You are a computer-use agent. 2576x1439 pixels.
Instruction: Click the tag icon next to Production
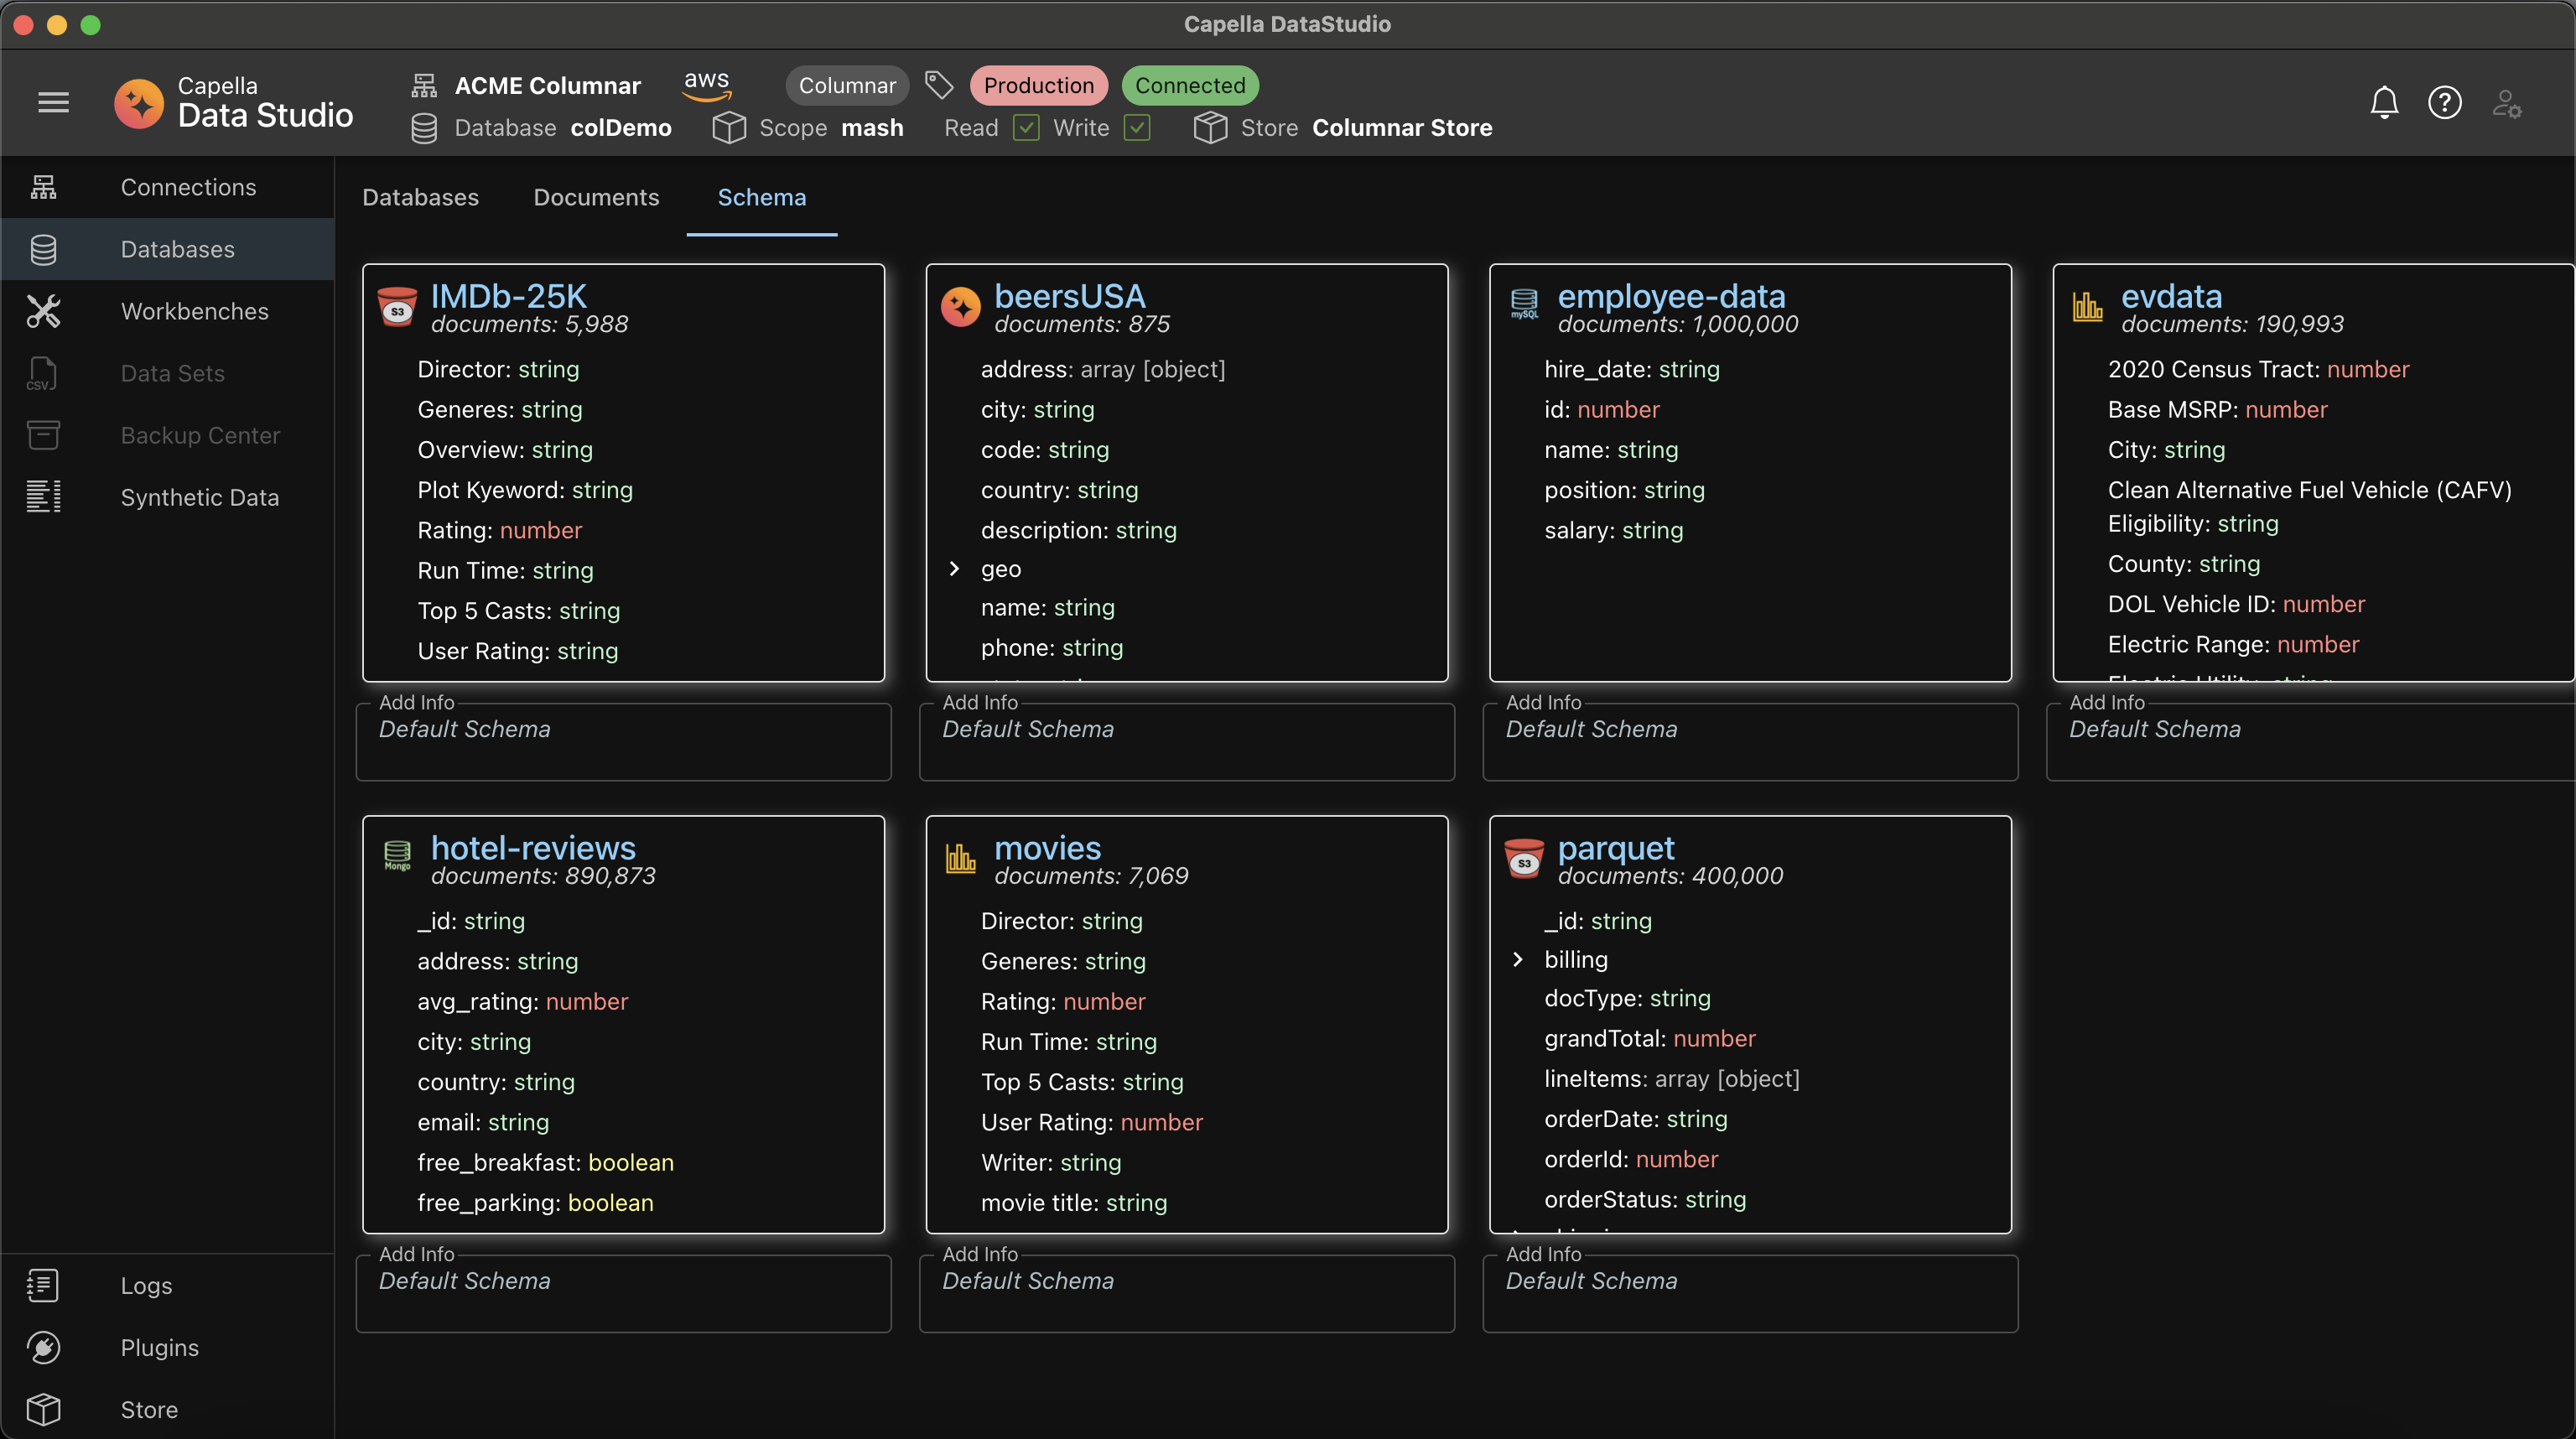coord(938,85)
